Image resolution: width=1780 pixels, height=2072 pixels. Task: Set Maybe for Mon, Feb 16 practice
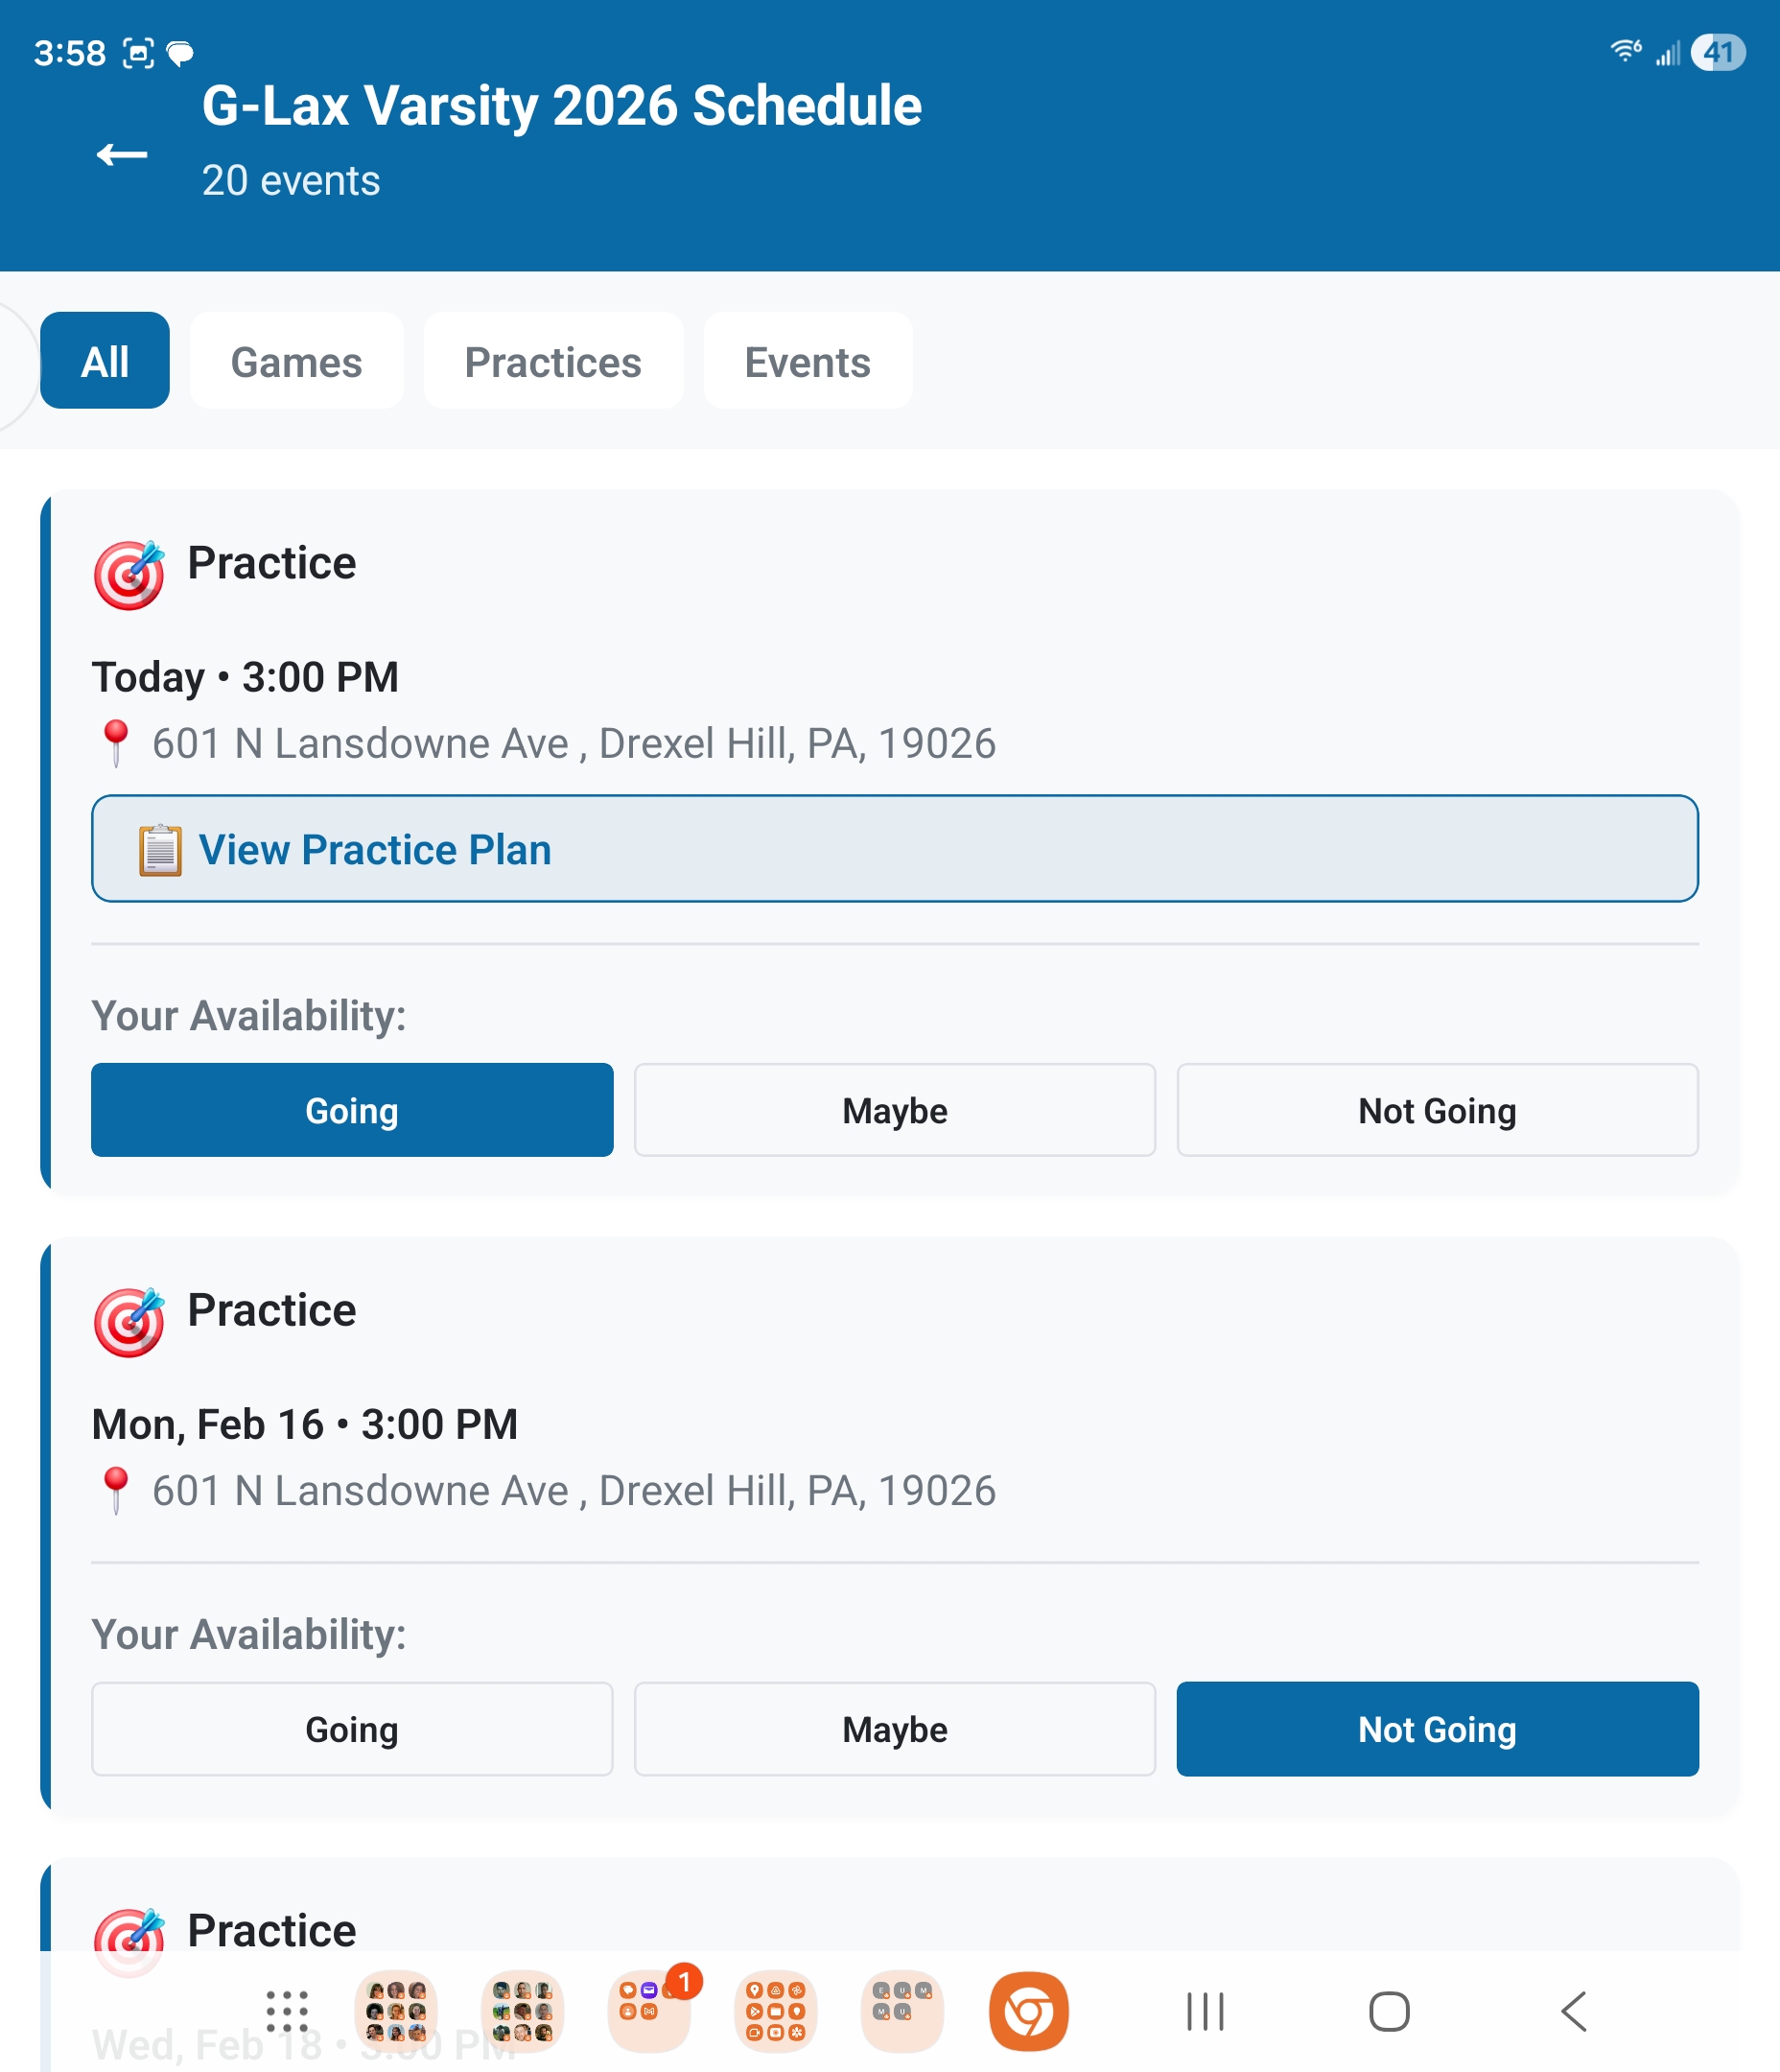click(x=894, y=1729)
